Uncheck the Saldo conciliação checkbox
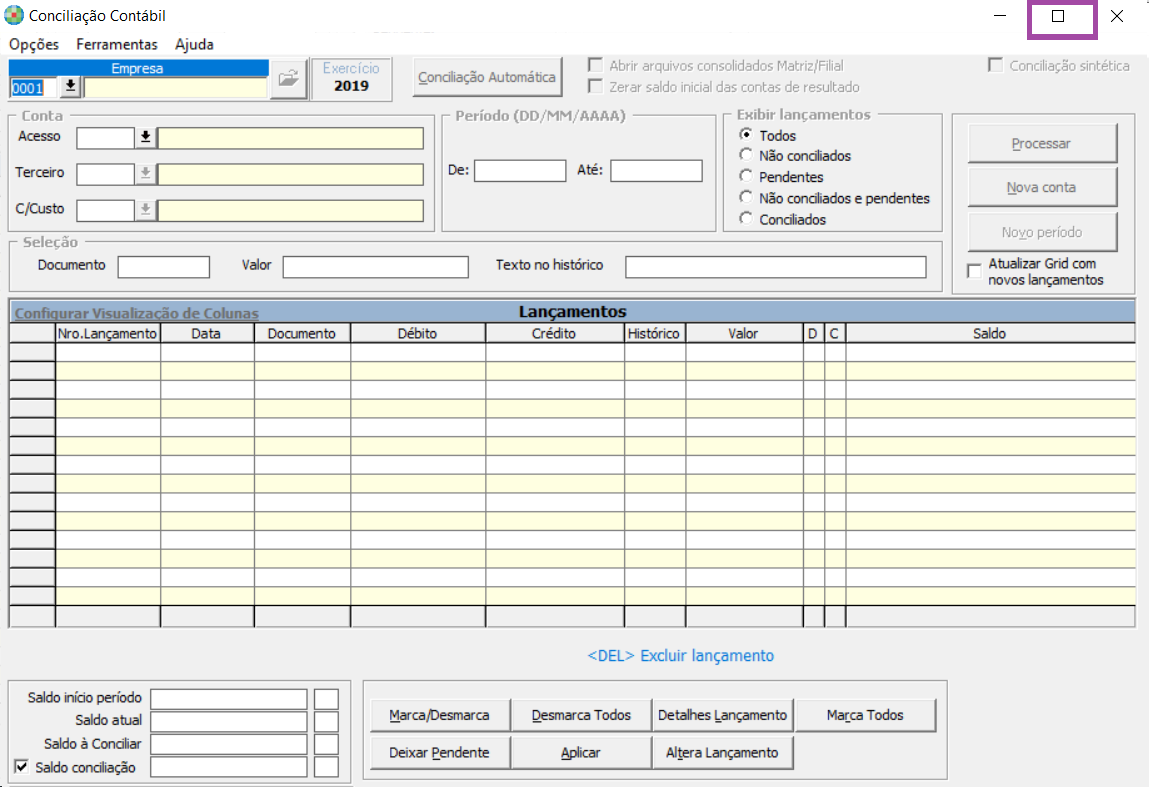 [x=22, y=767]
